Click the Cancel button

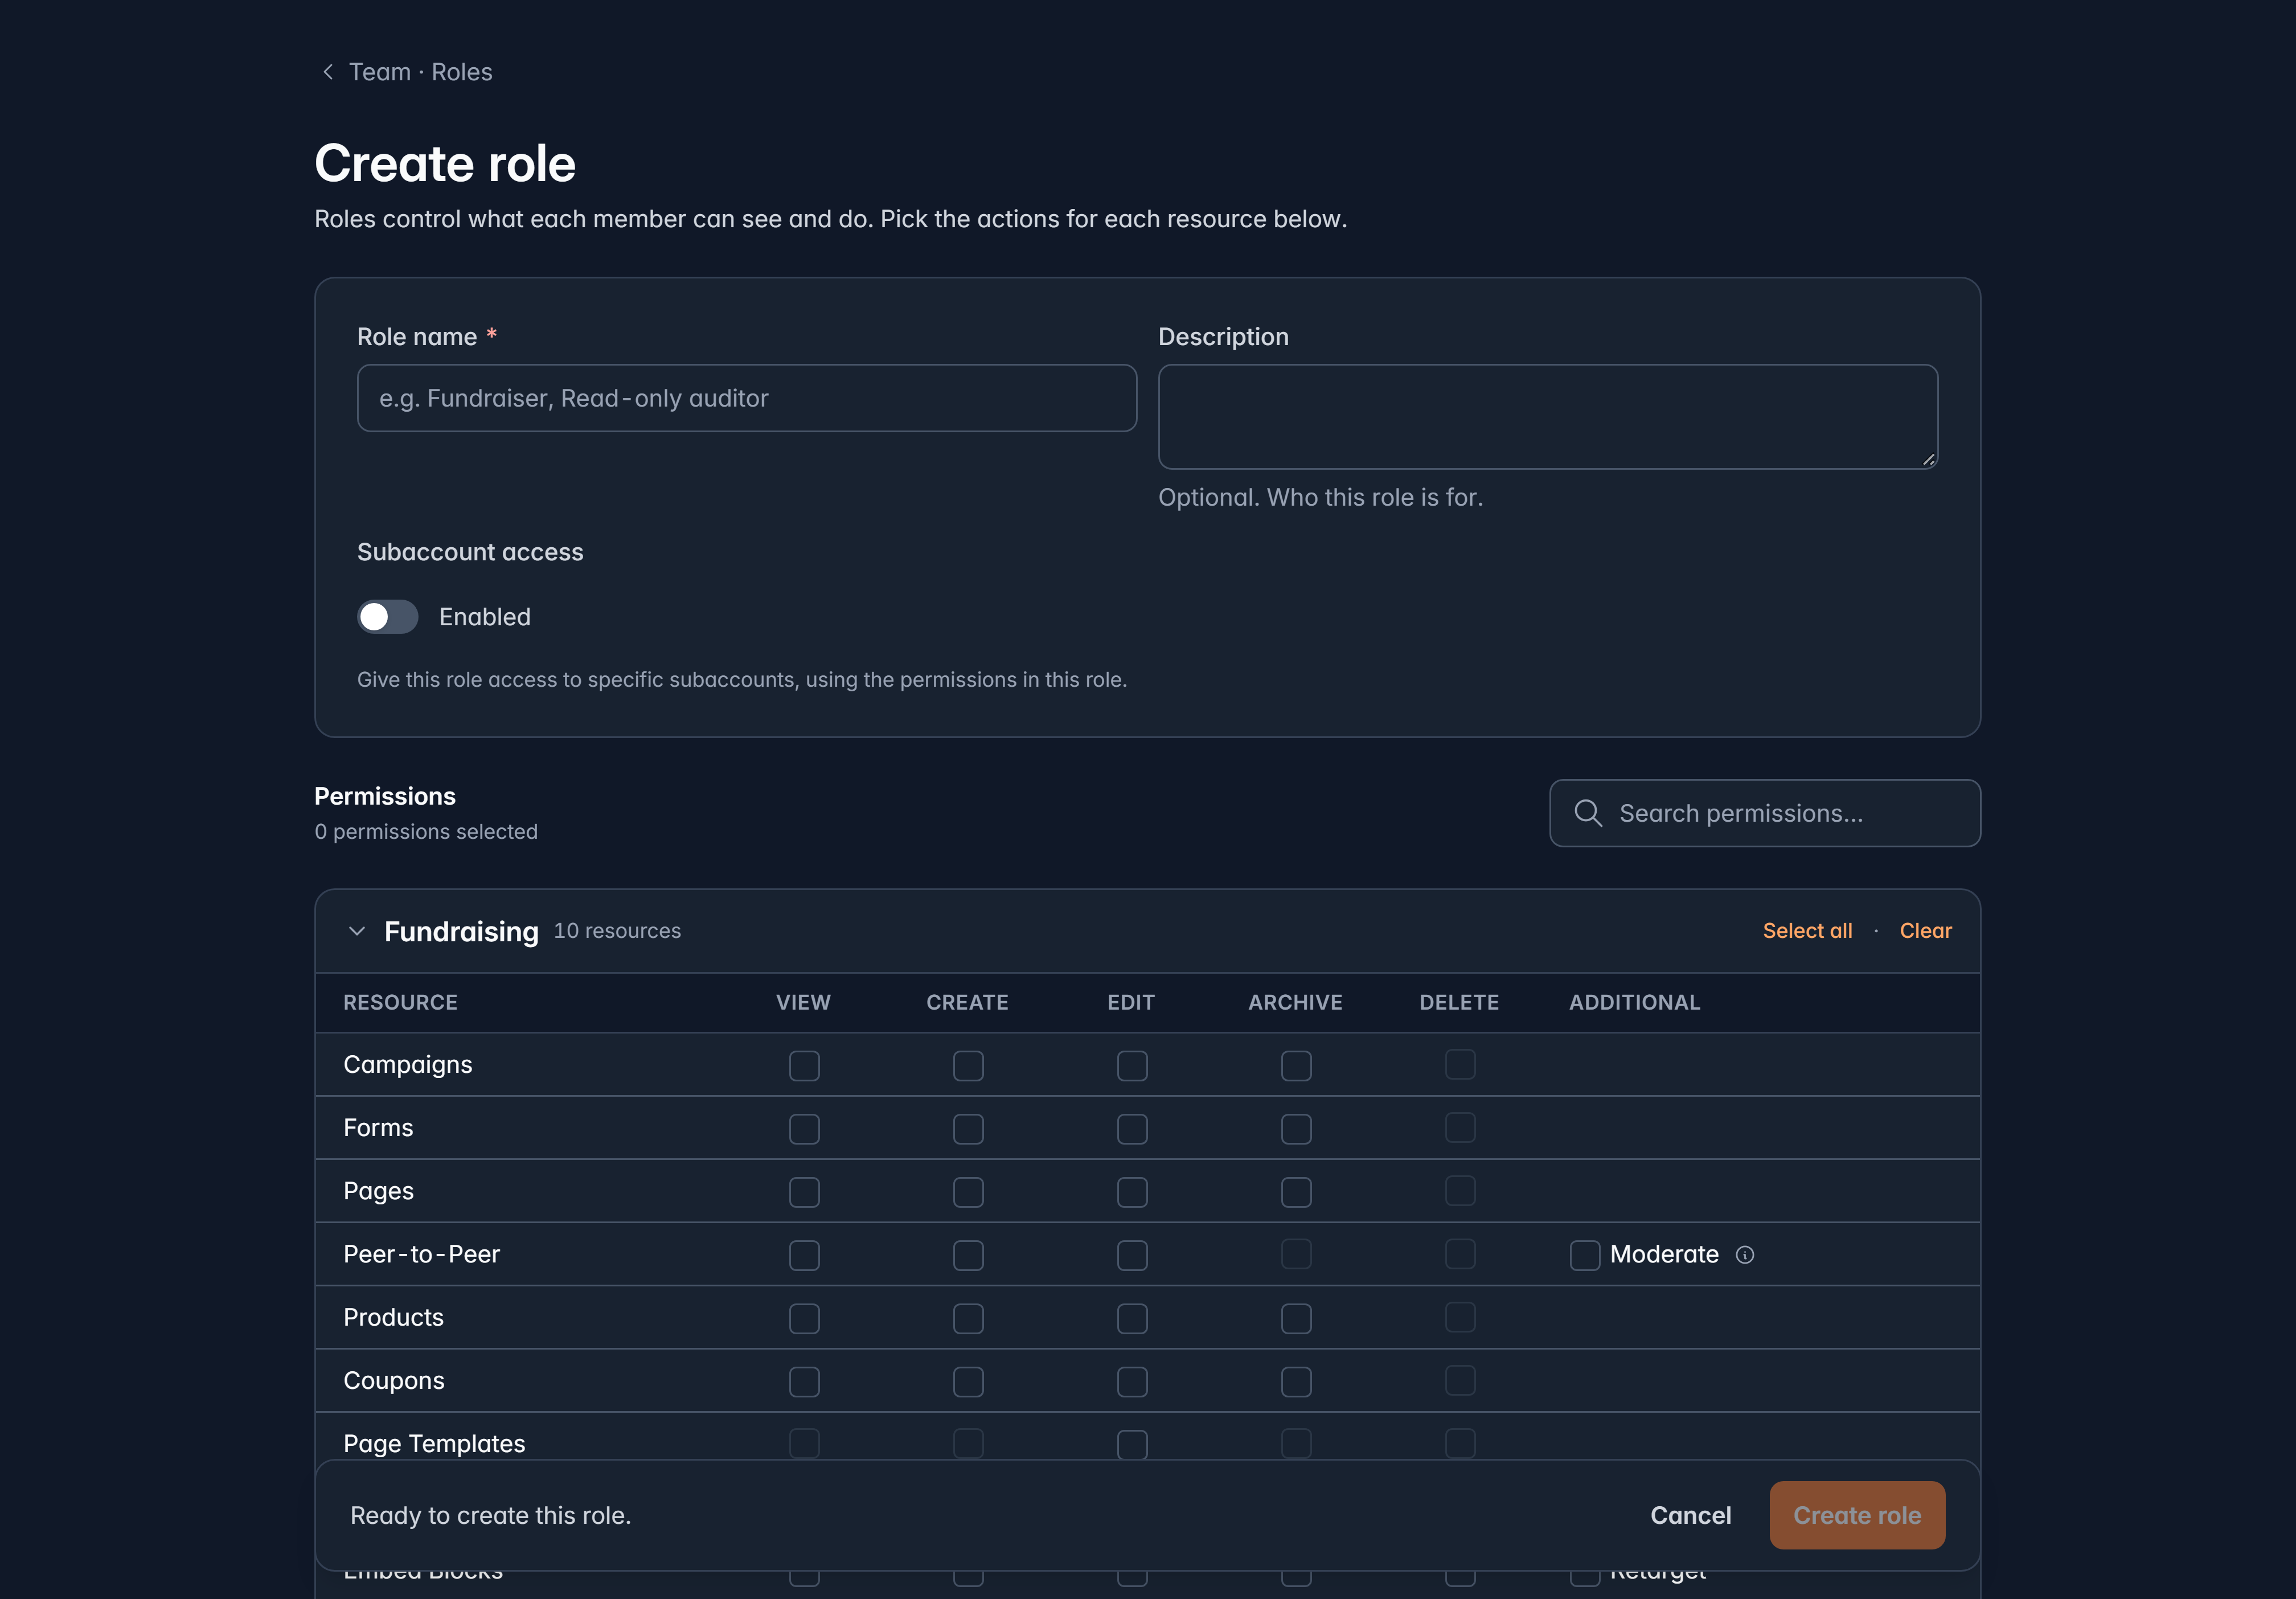(x=1690, y=1515)
